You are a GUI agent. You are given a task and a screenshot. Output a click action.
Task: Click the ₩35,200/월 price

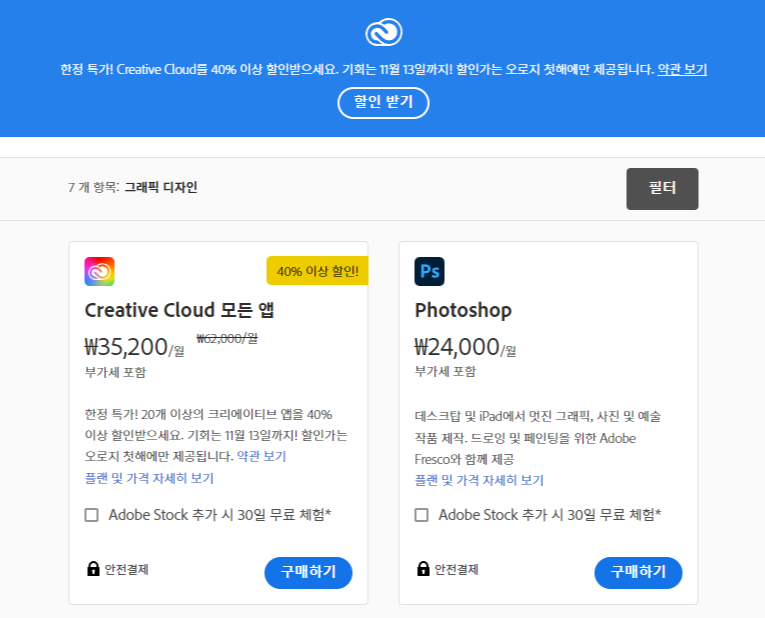click(x=135, y=347)
